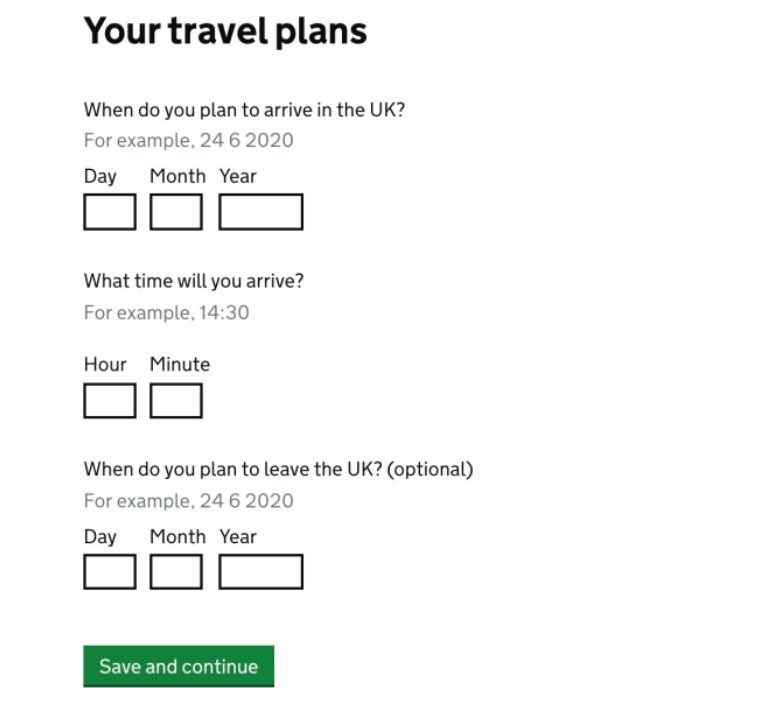774x714 pixels.
Task: Click the arrival date Month input box
Action: tap(176, 212)
